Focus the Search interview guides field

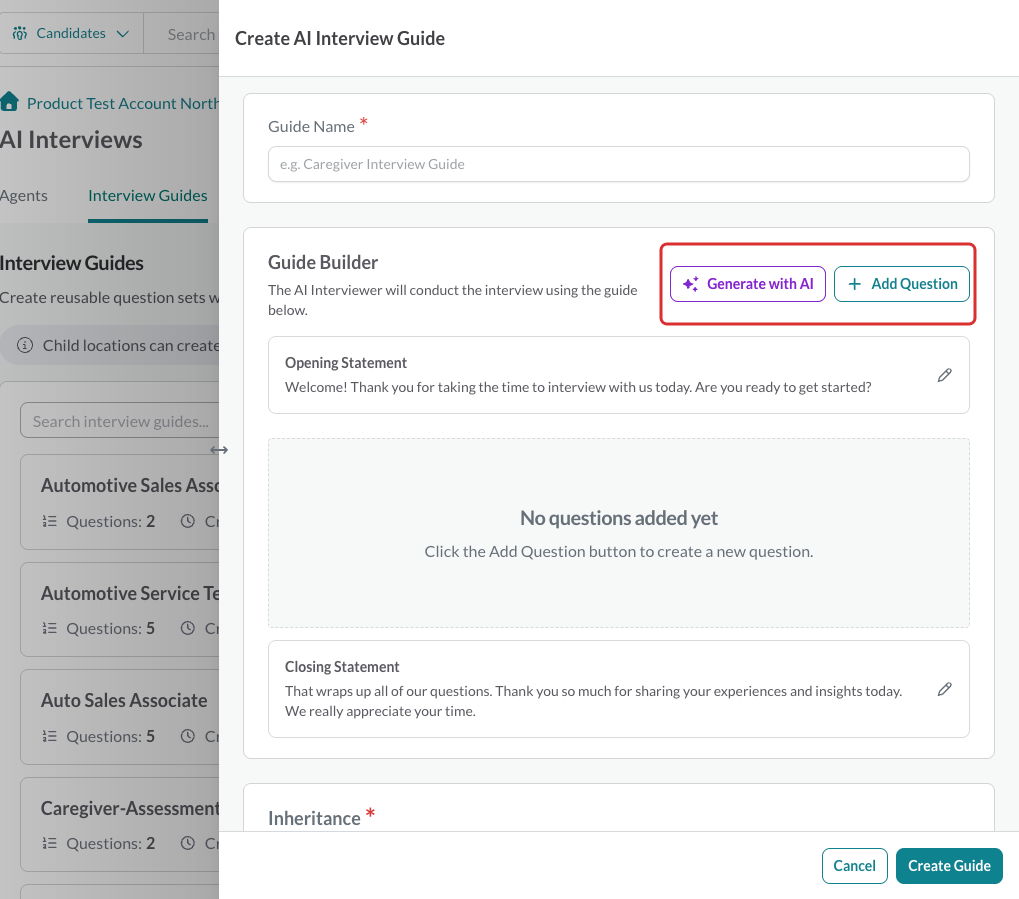point(120,421)
